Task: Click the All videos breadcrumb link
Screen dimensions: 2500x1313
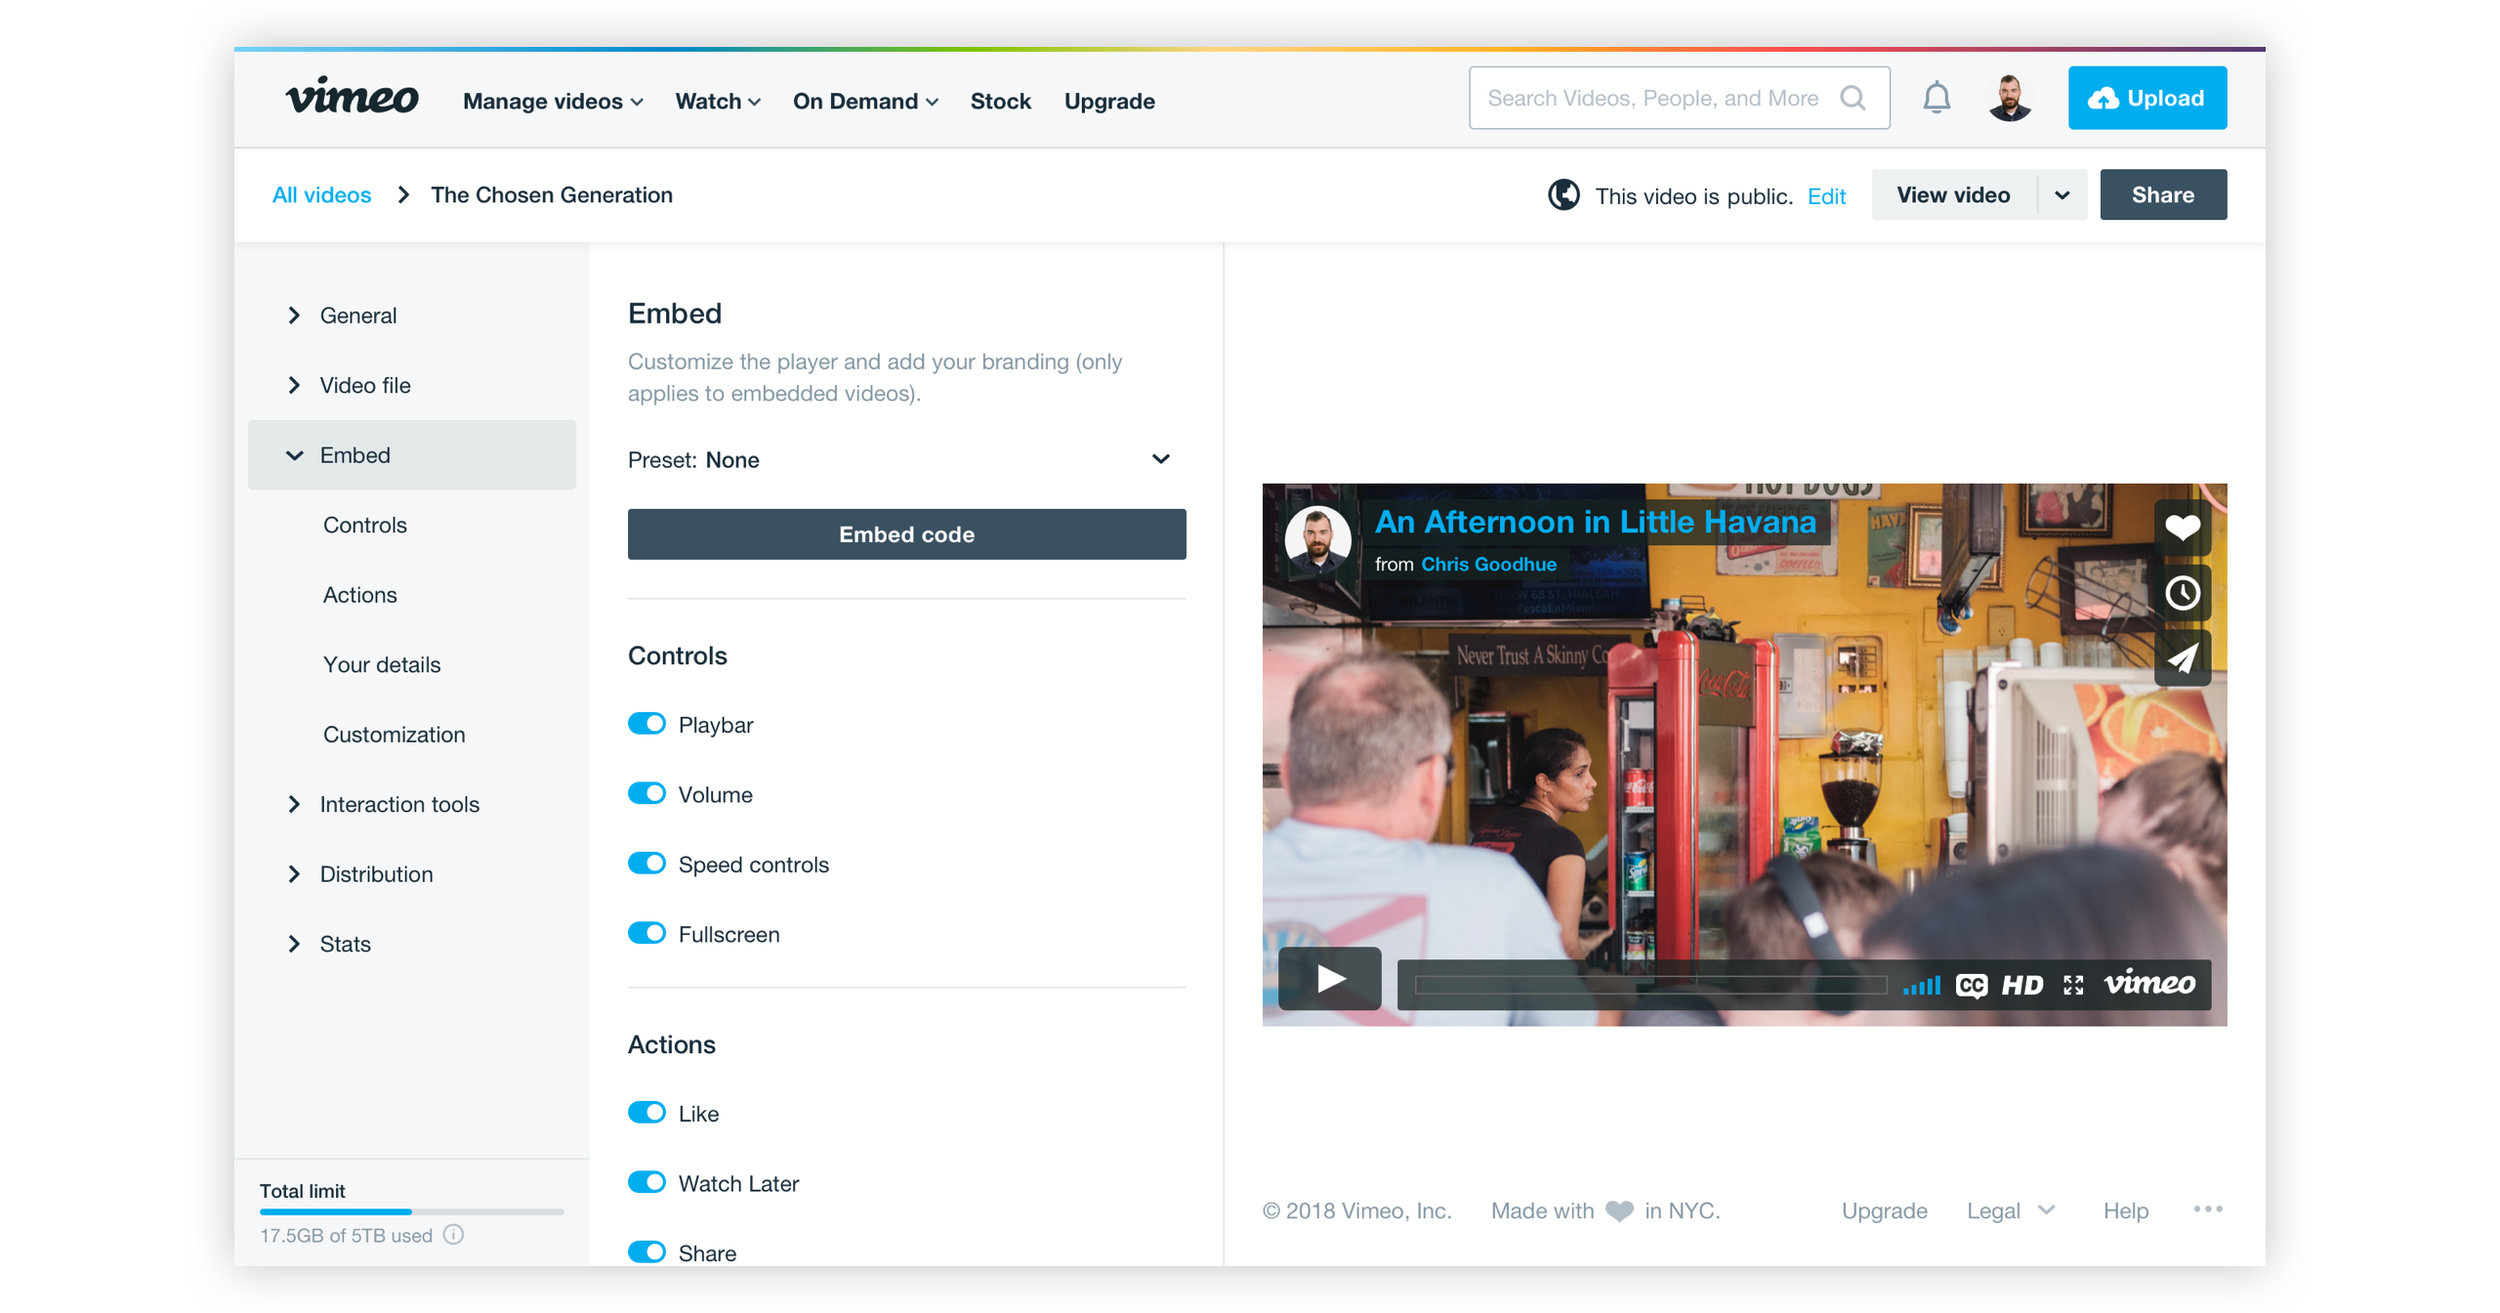Action: point(321,195)
